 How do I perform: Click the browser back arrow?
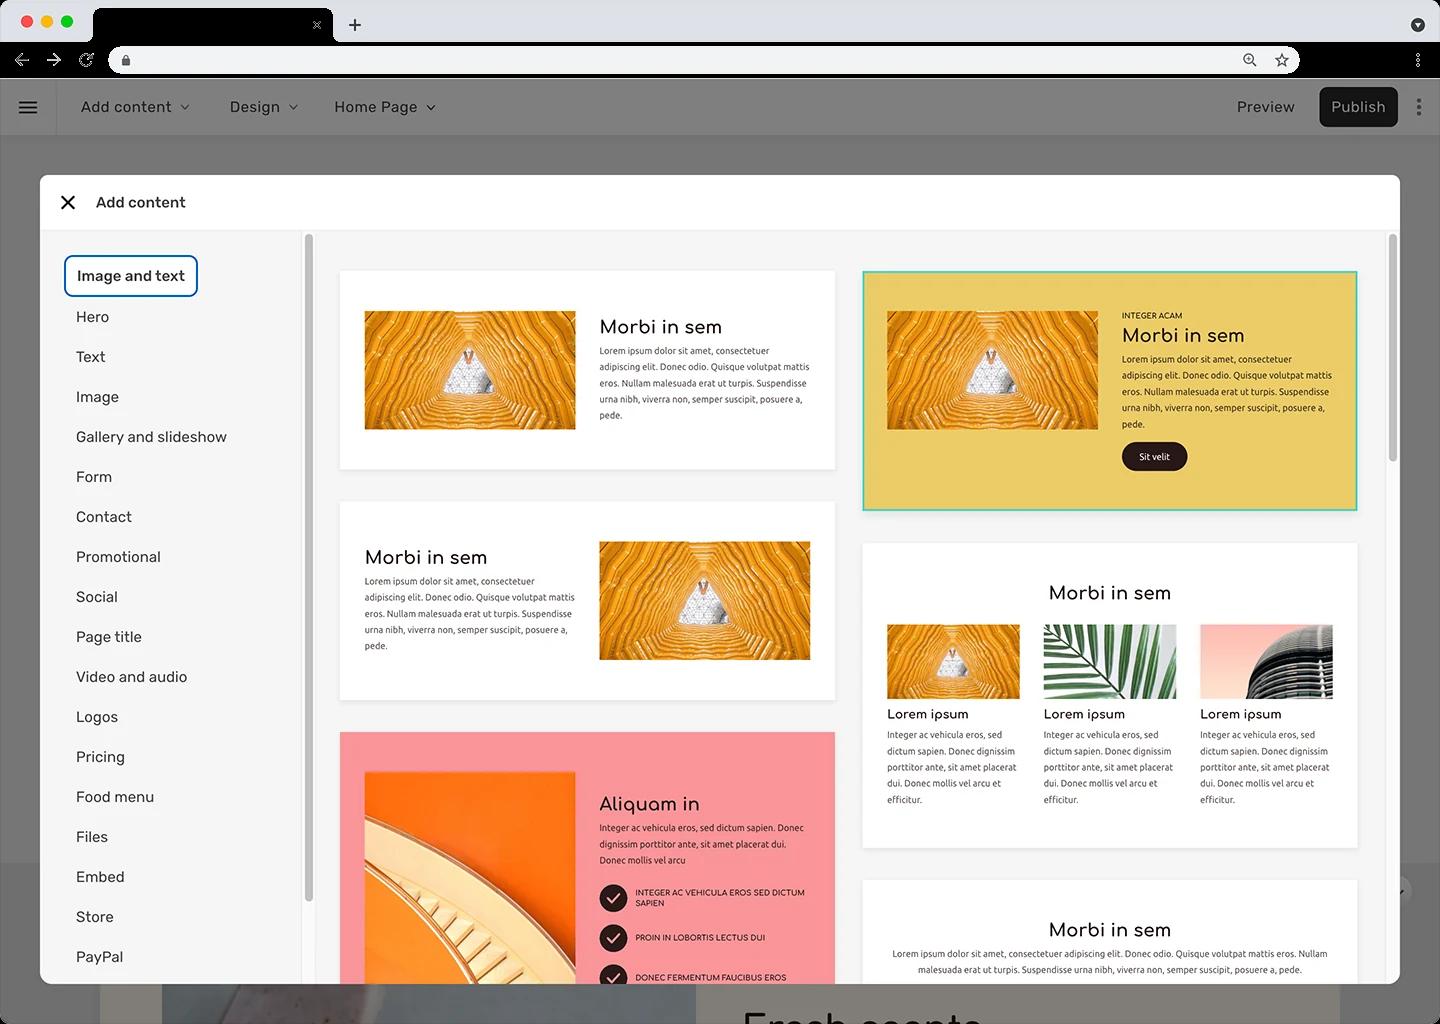(22, 60)
